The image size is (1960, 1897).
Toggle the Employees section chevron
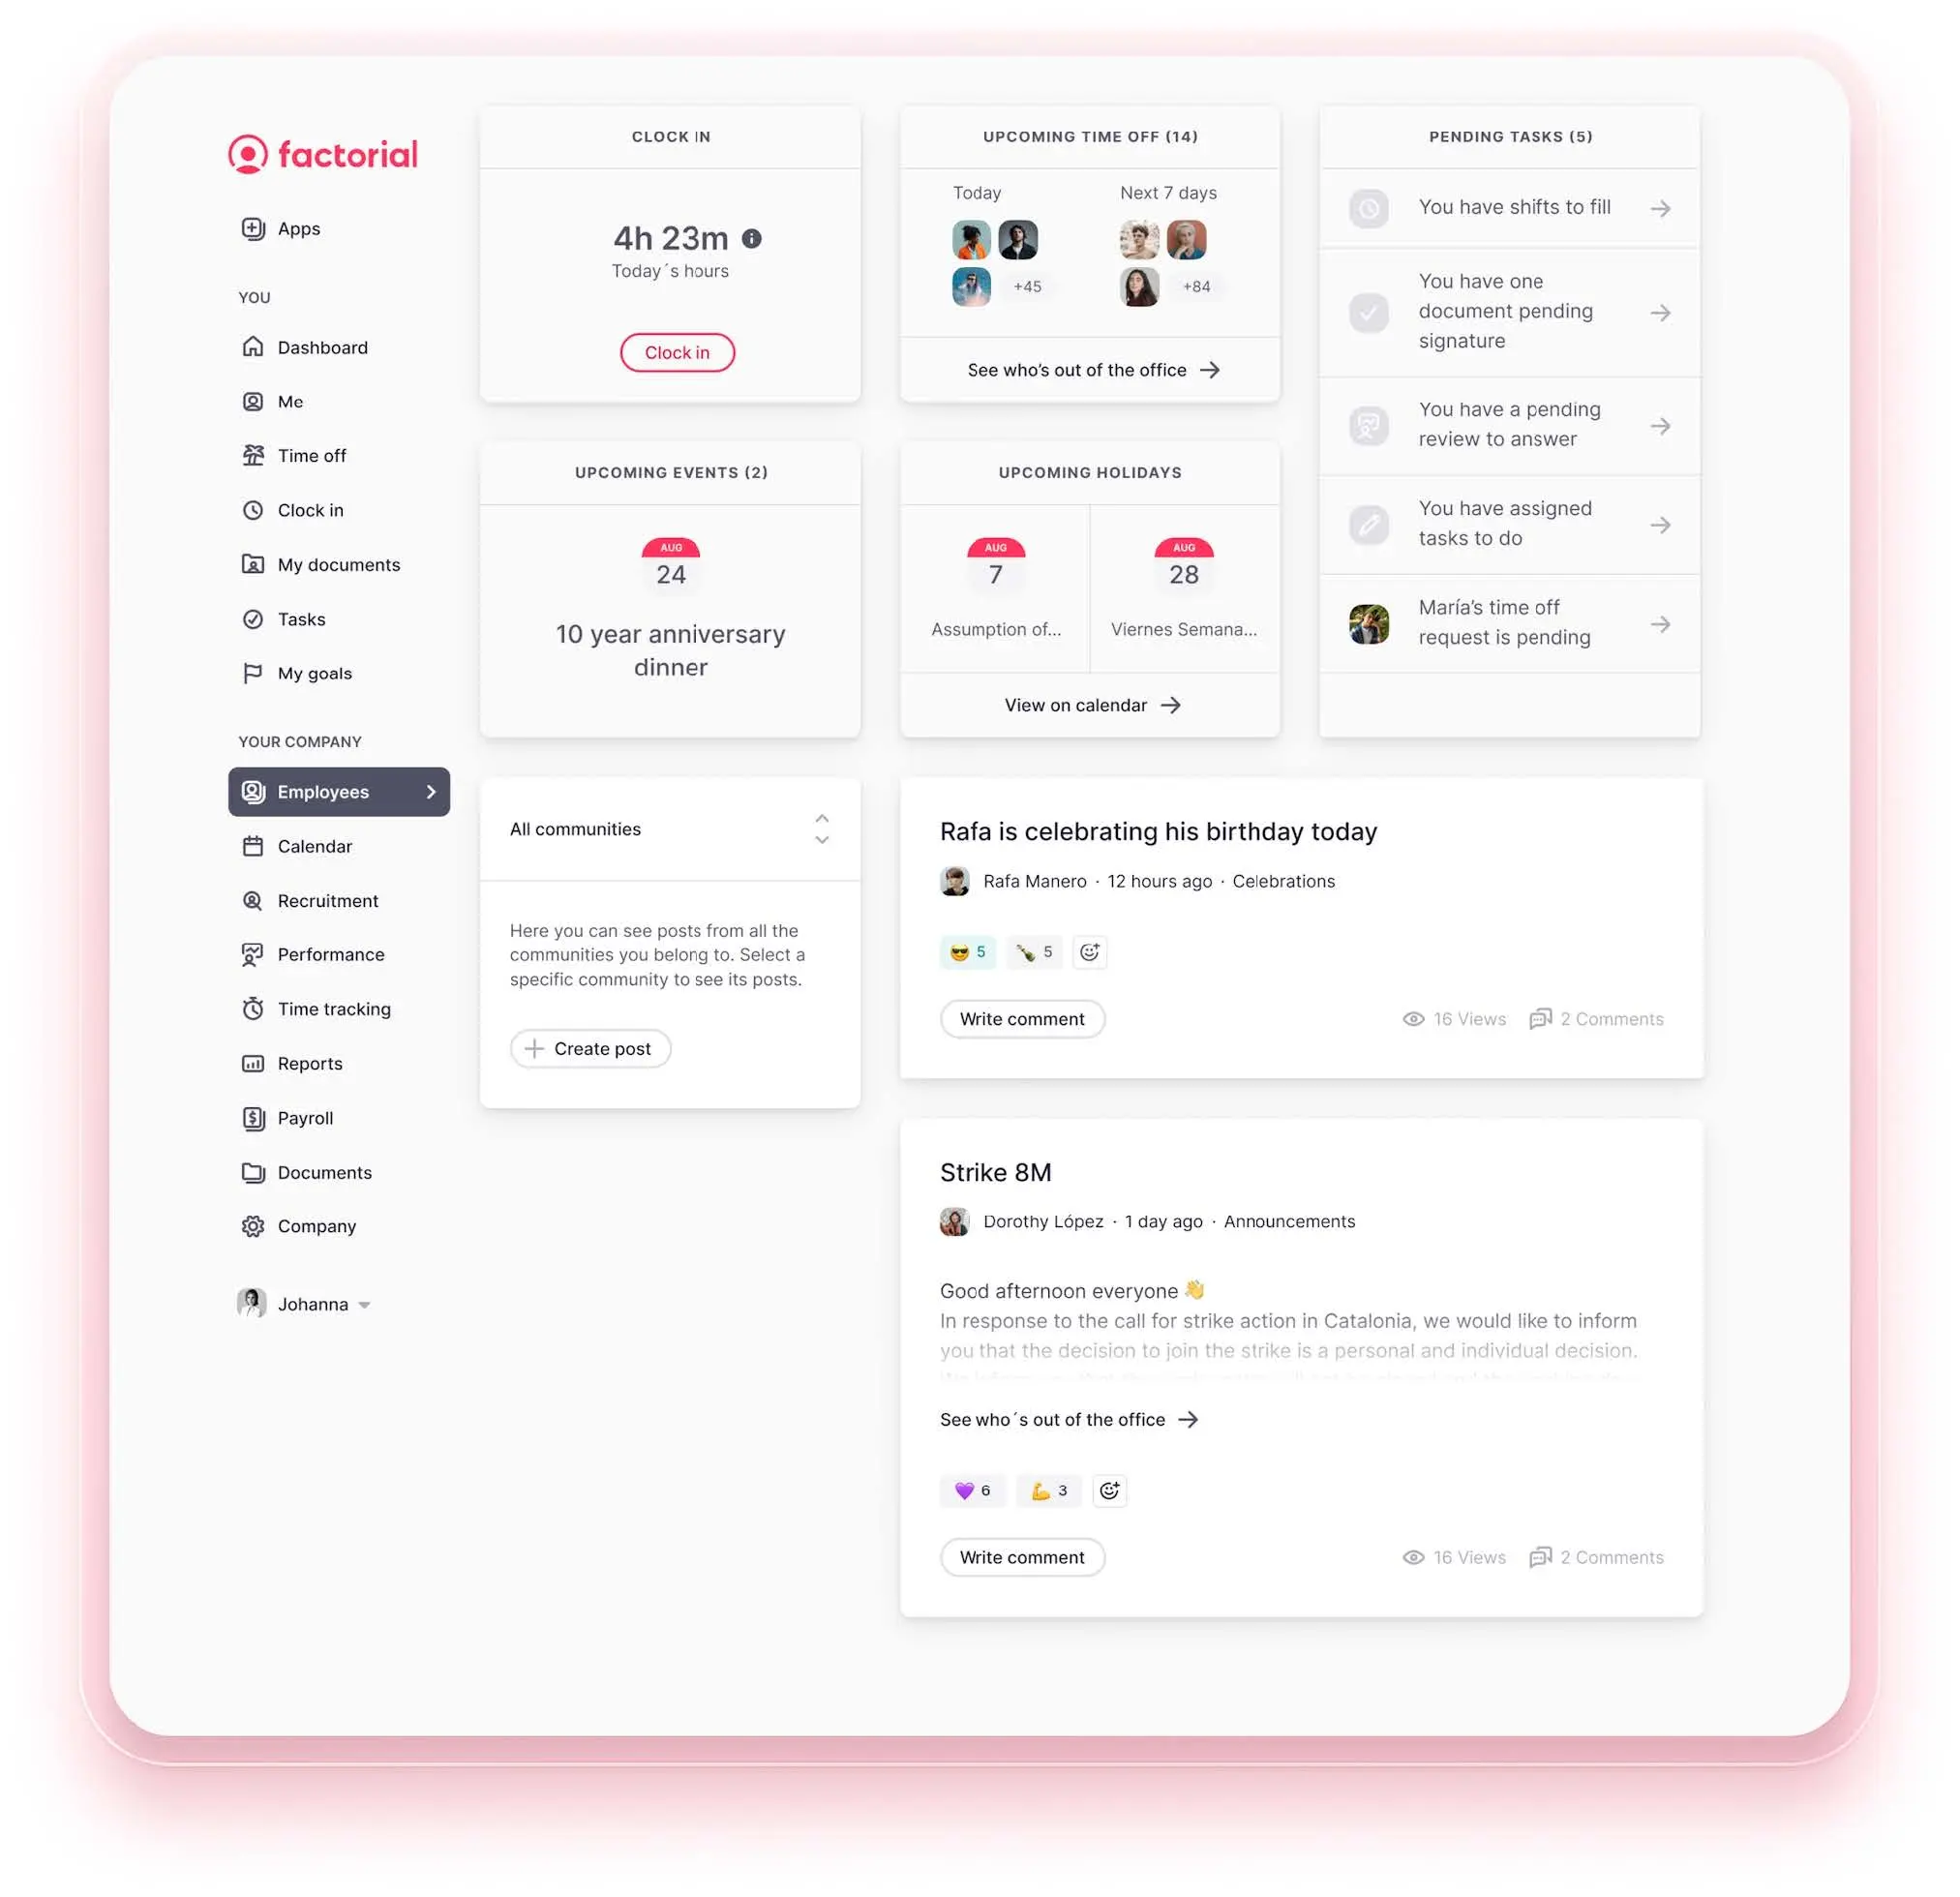pos(433,791)
